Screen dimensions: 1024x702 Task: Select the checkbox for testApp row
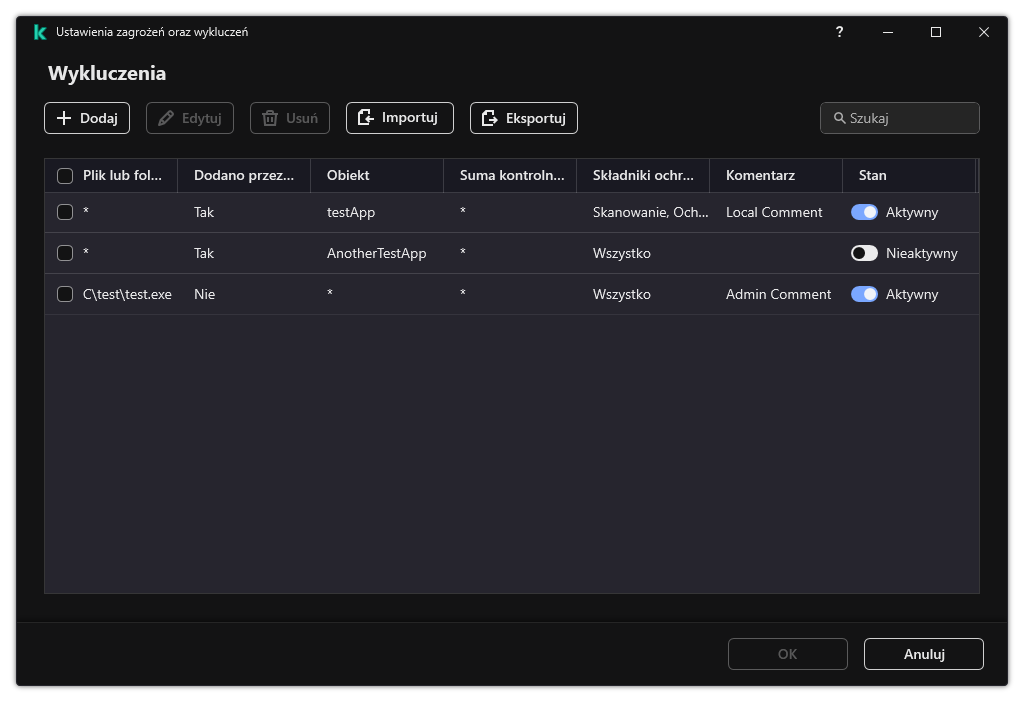(65, 212)
